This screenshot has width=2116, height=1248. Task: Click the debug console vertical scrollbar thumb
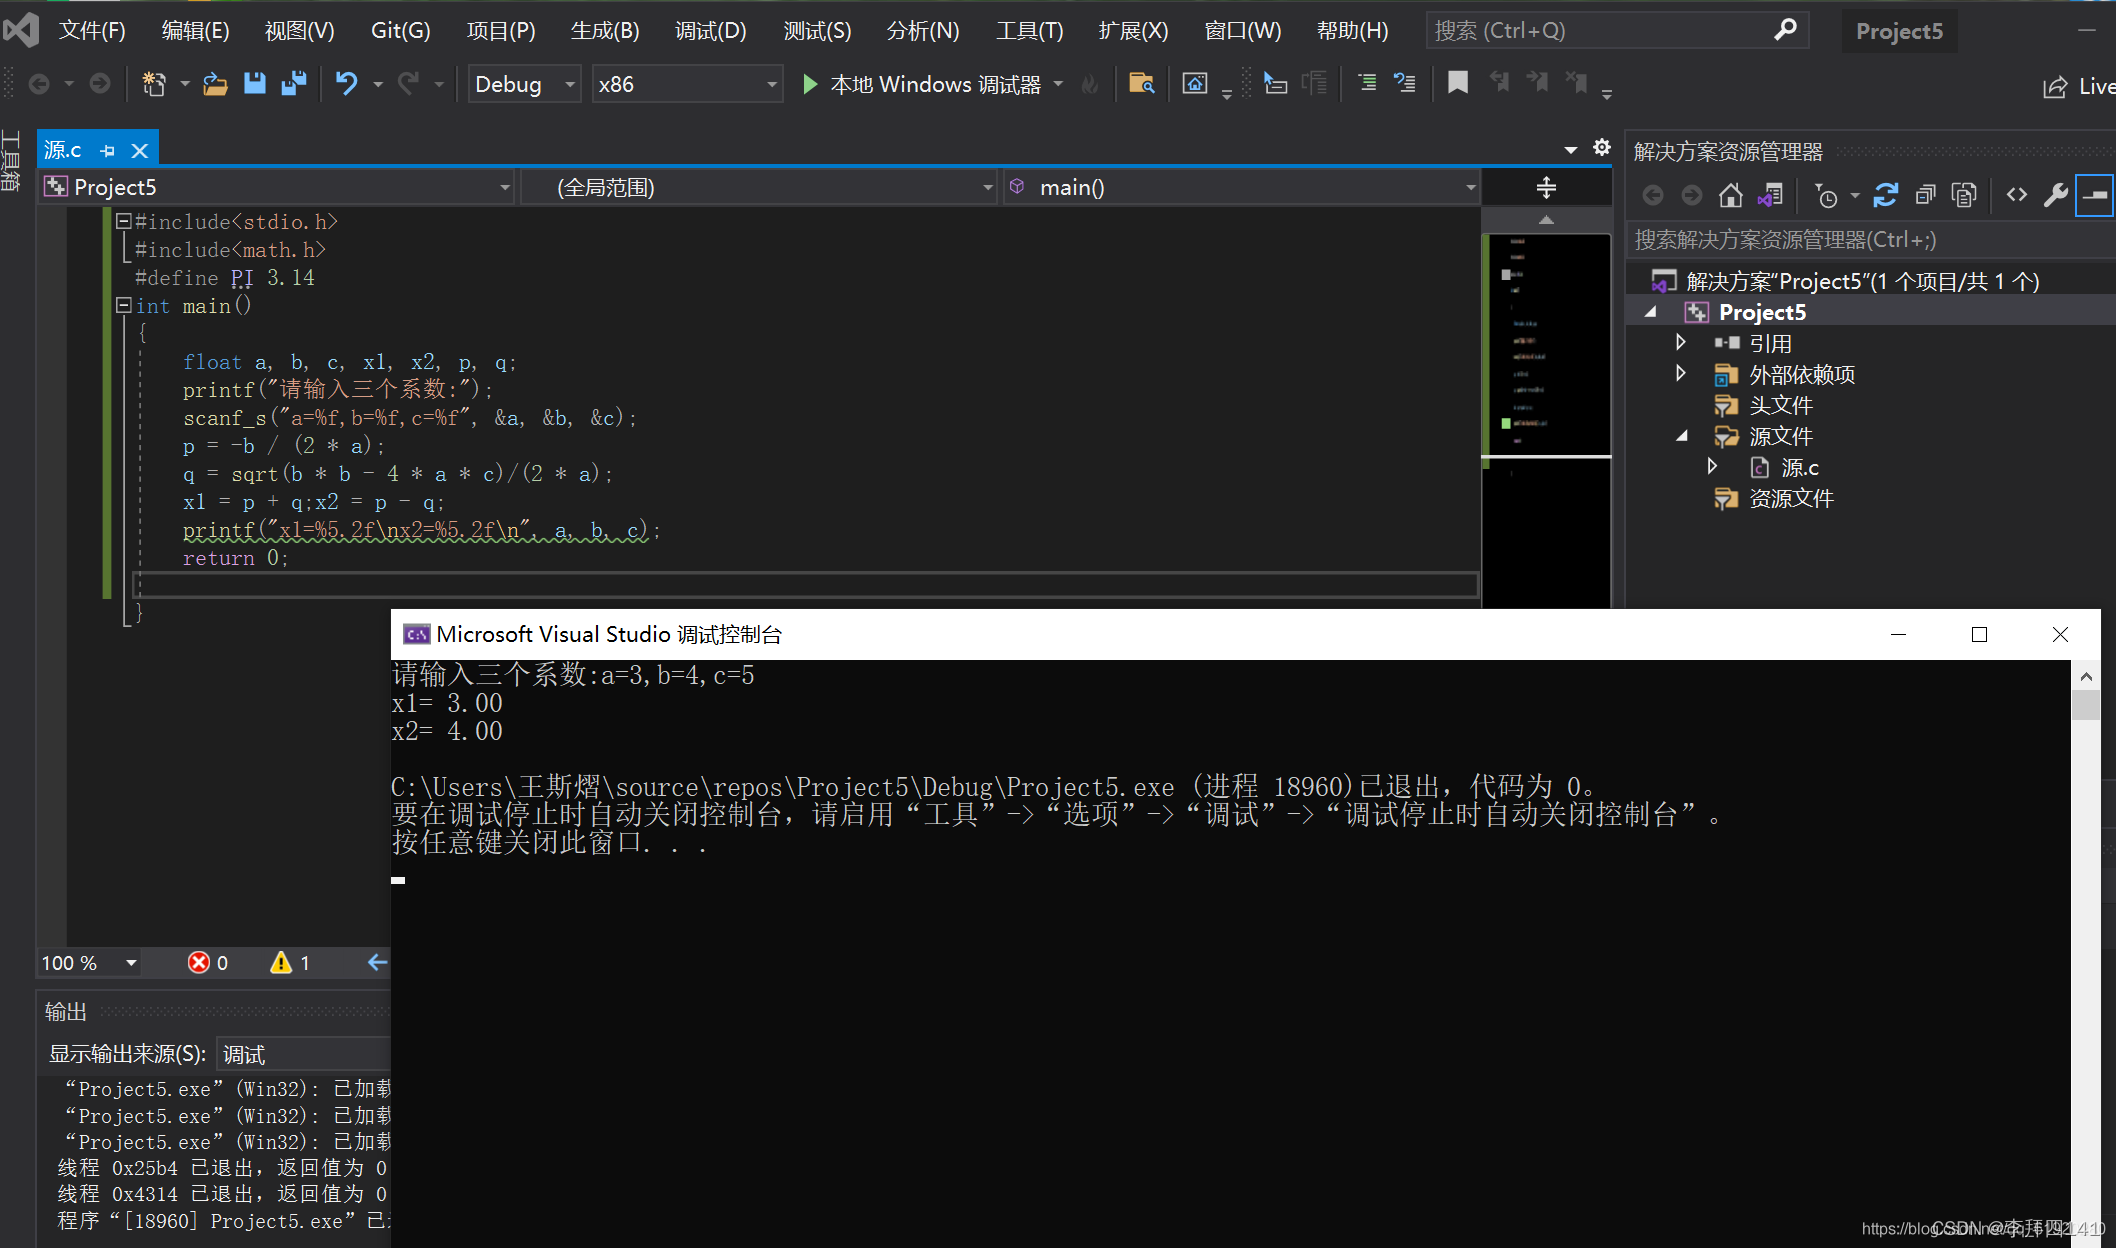click(2086, 705)
